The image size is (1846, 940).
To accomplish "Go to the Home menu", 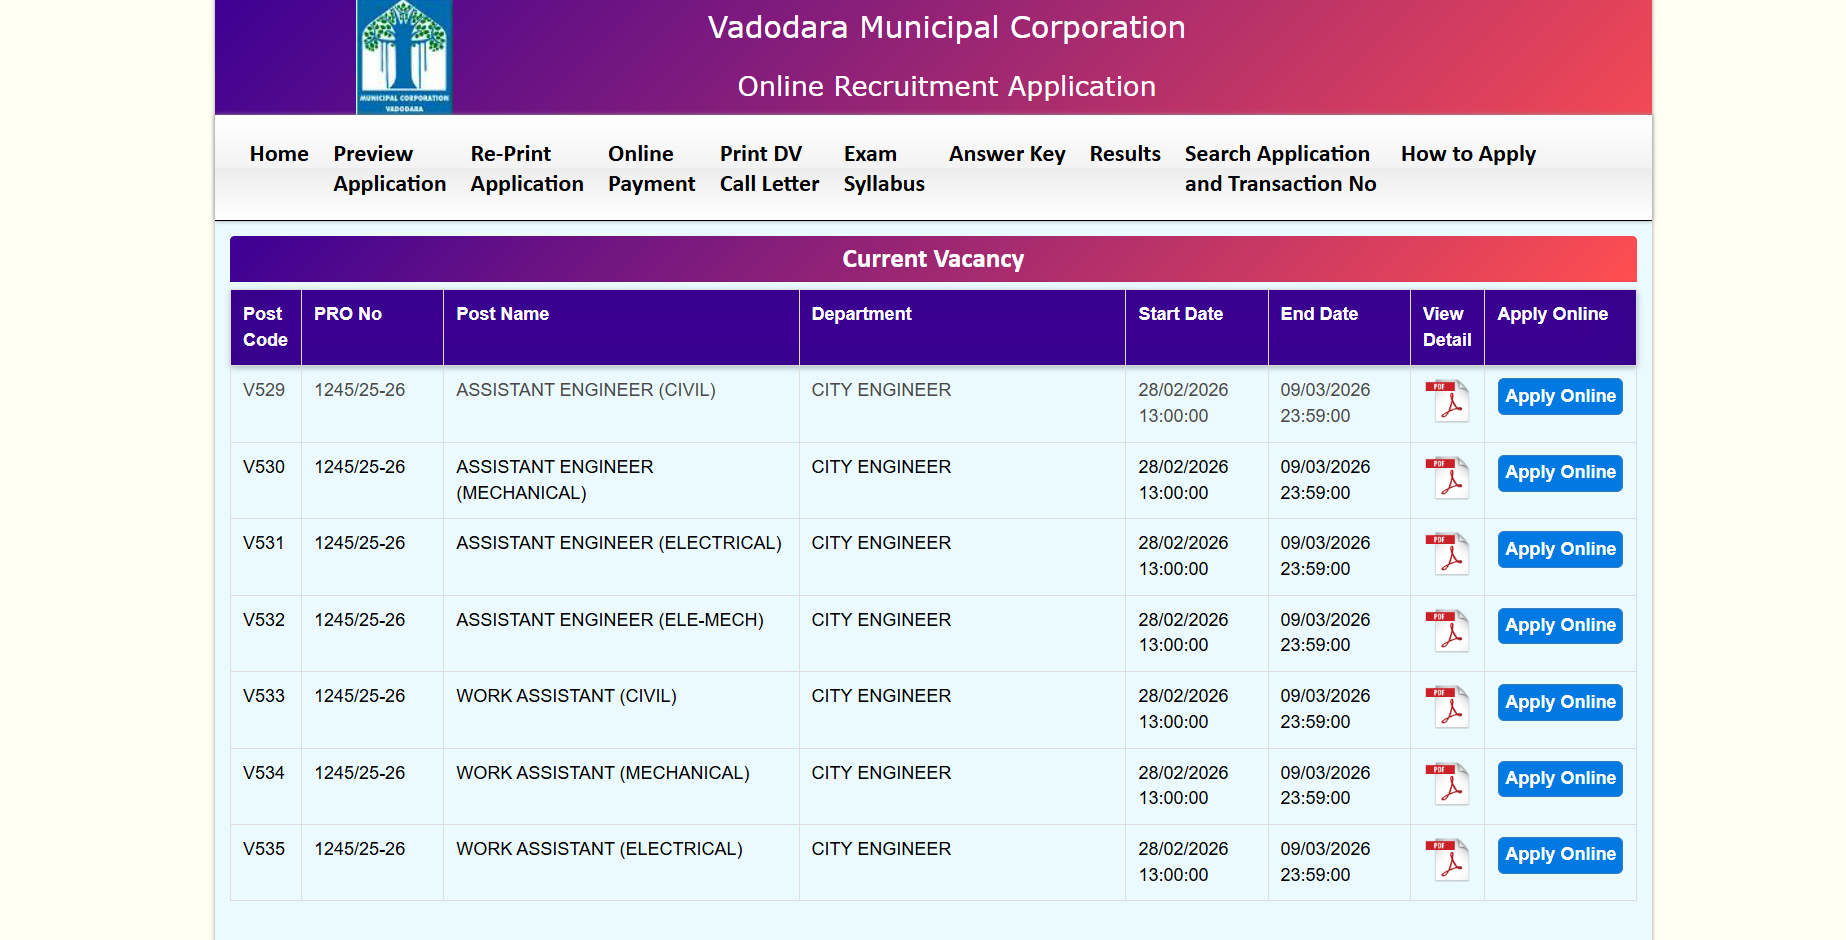I will (279, 154).
